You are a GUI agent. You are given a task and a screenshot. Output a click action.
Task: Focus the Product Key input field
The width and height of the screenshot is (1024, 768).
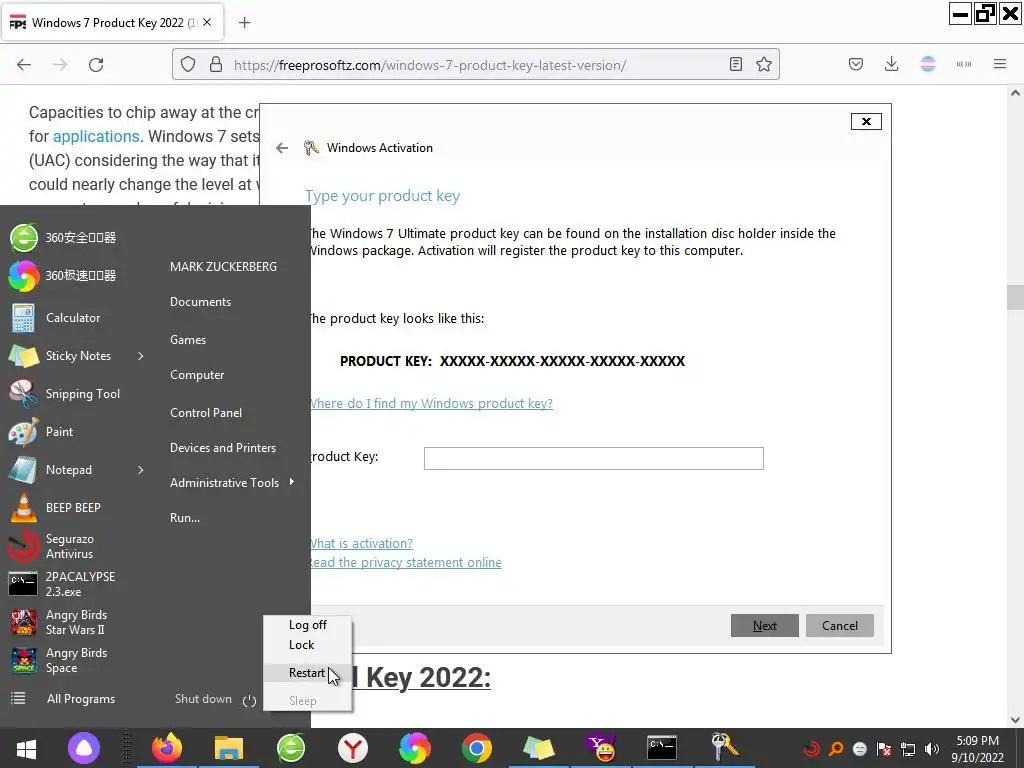point(594,458)
